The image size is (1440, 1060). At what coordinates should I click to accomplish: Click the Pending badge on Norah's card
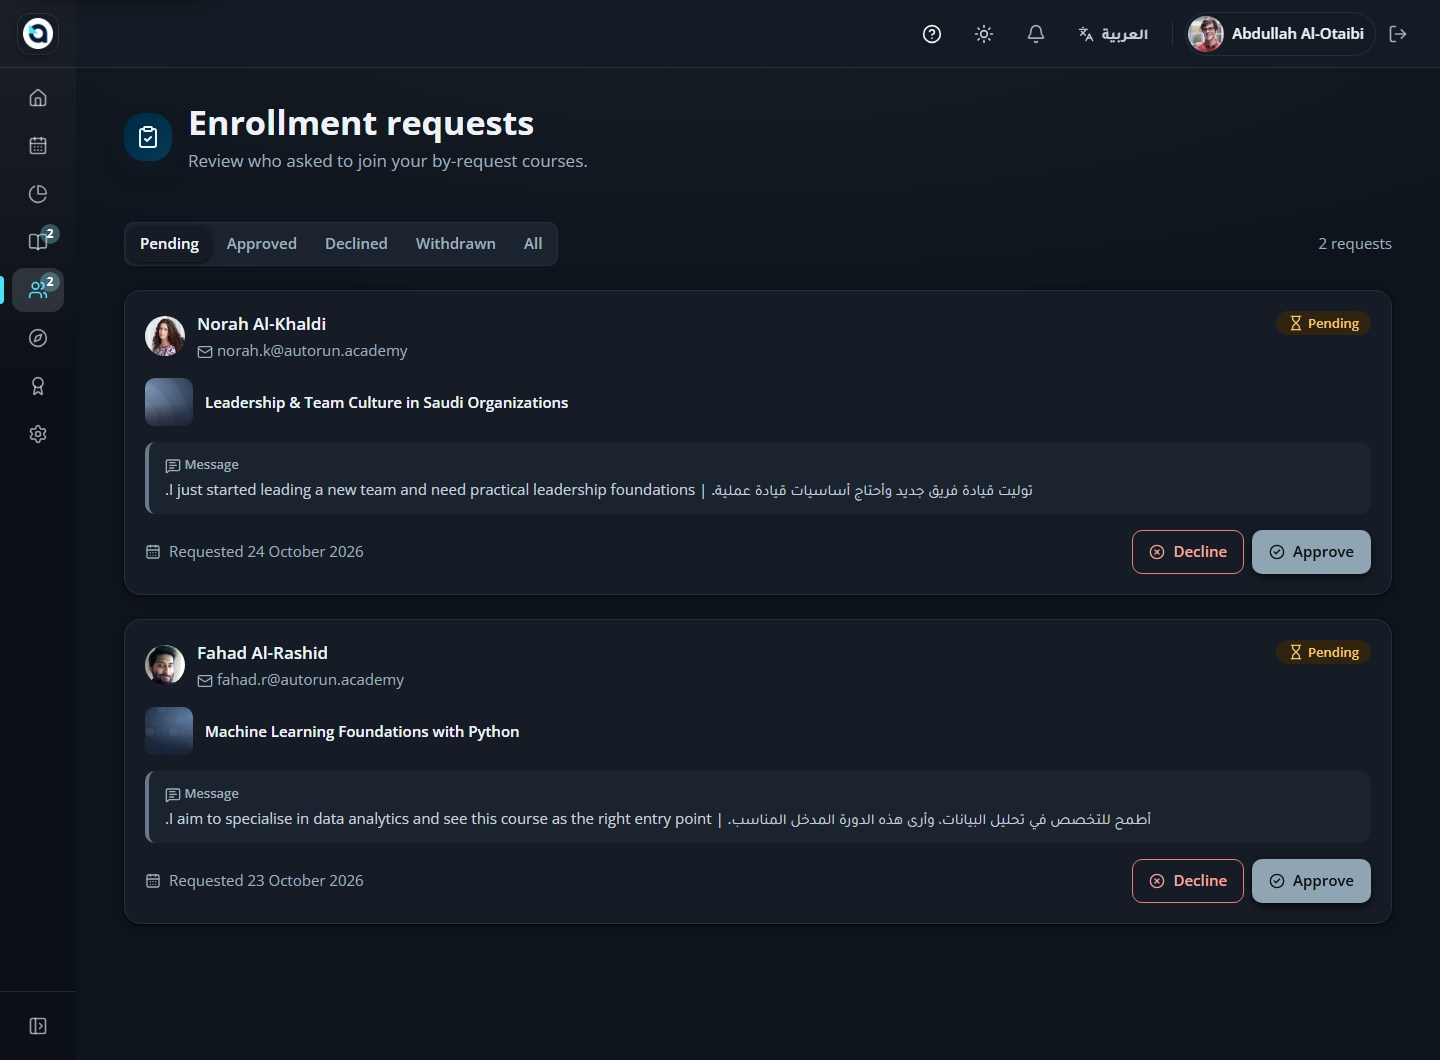[x=1323, y=323]
